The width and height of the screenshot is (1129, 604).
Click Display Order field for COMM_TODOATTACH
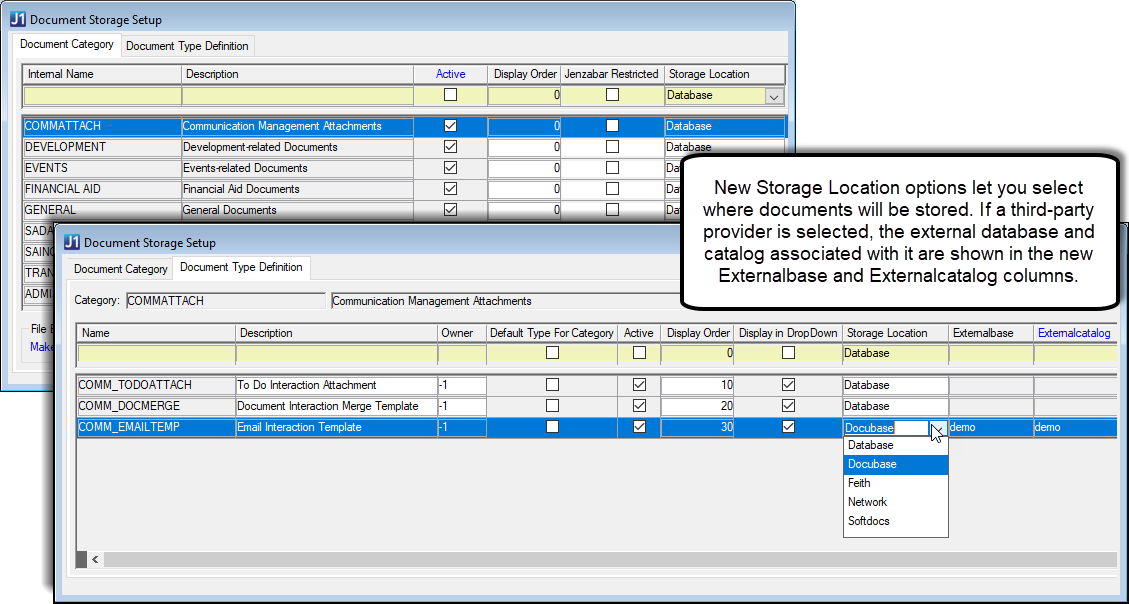coord(696,385)
